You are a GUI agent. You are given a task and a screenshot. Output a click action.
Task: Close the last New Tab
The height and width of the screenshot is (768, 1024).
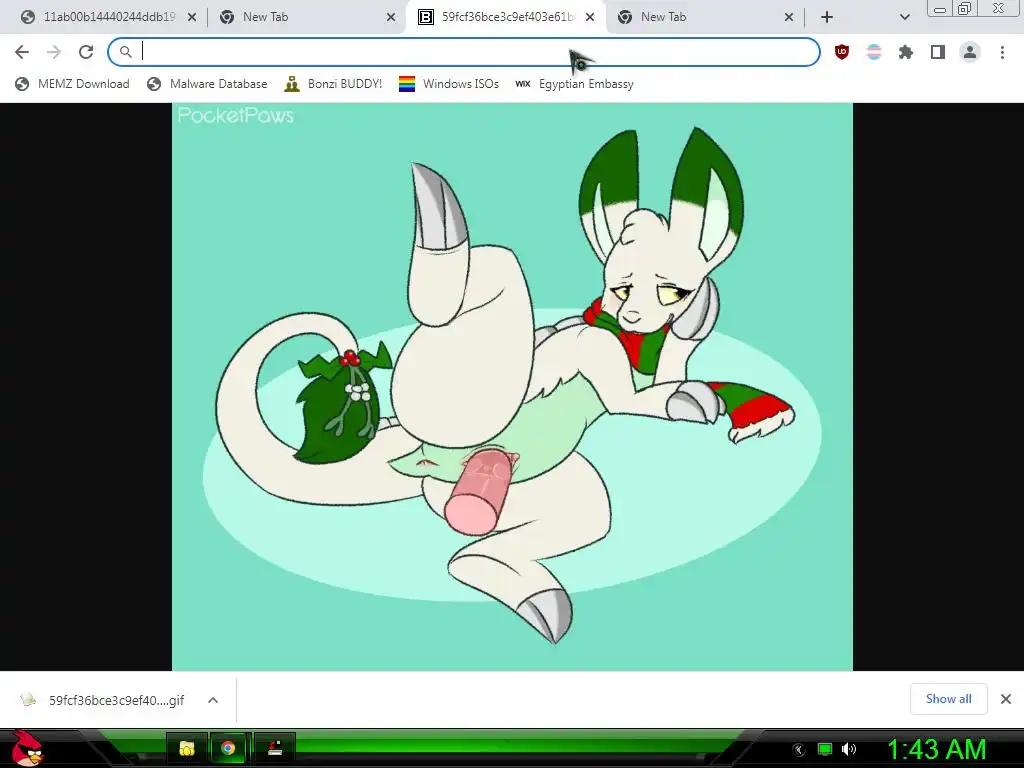pos(789,17)
